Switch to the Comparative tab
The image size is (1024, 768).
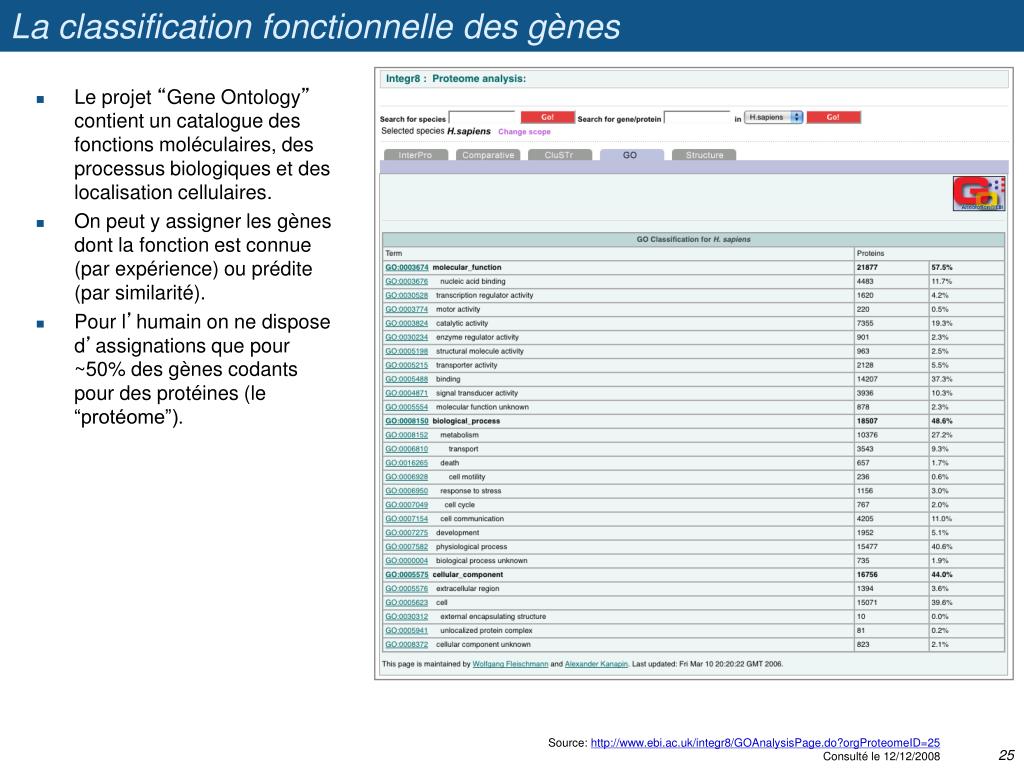488,155
